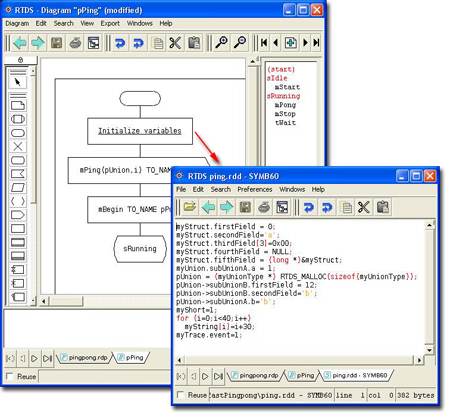Enable Reuse checkbox in the editor window
Image resolution: width=450 pixels, height=419 pixels.
(x=180, y=395)
